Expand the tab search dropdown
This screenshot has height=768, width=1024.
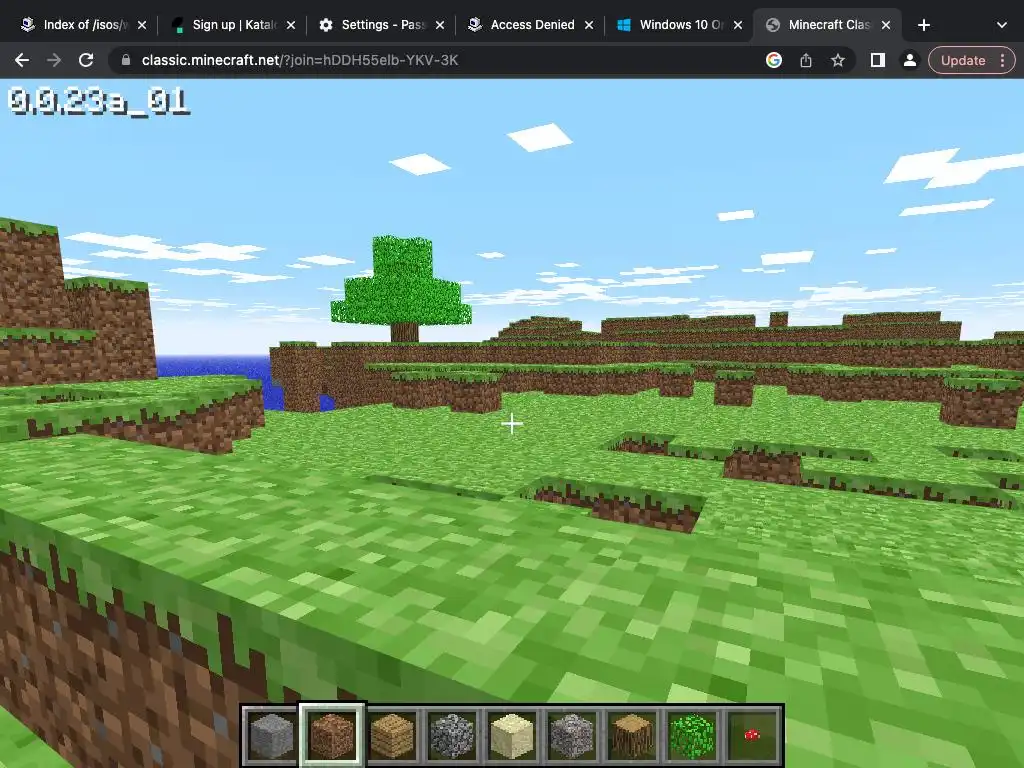(x=1002, y=25)
